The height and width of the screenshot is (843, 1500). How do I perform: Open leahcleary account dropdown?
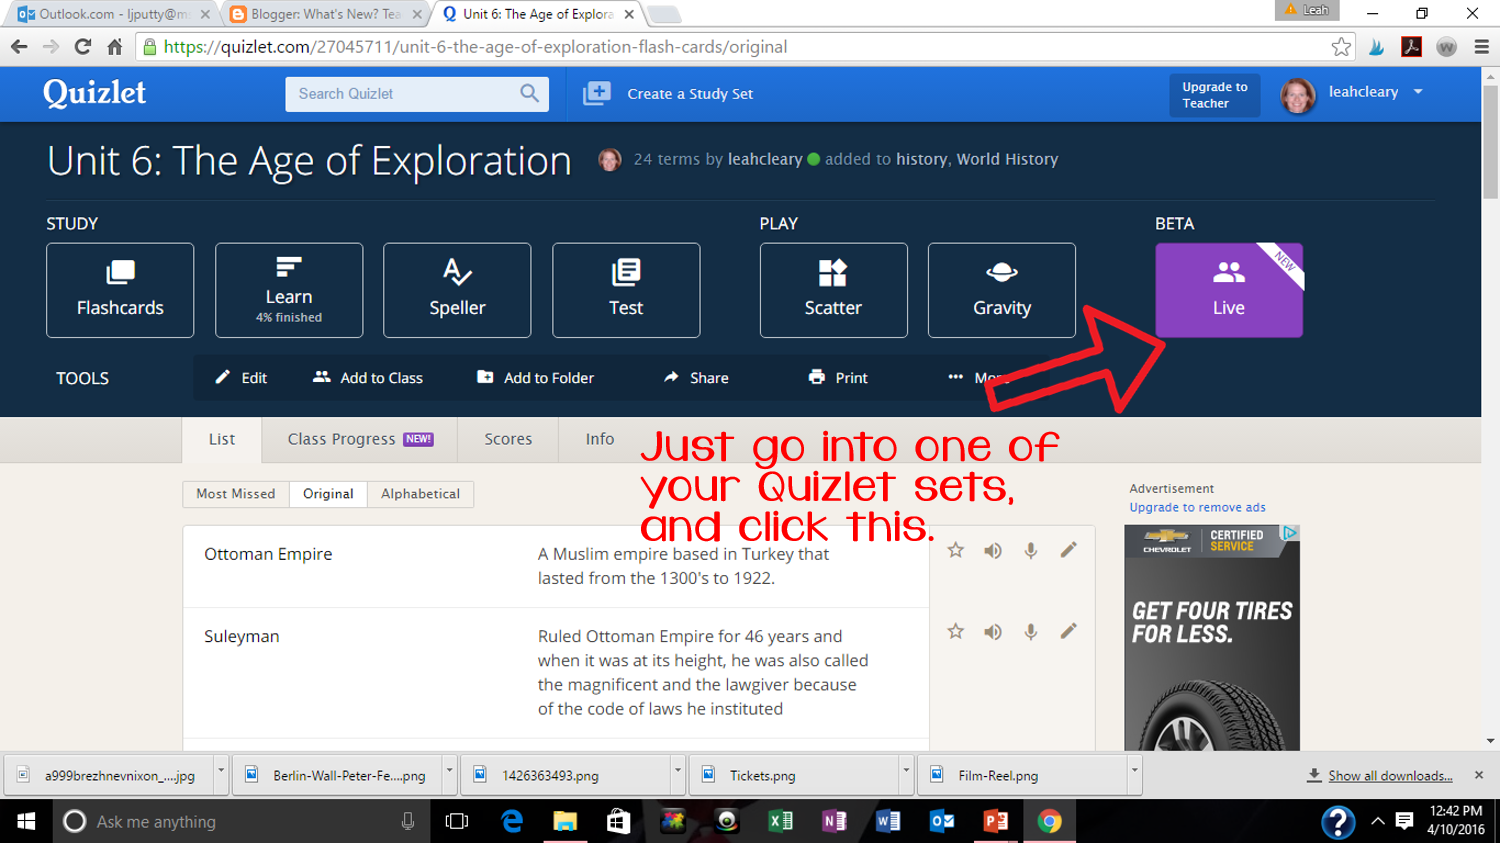(x=1418, y=92)
